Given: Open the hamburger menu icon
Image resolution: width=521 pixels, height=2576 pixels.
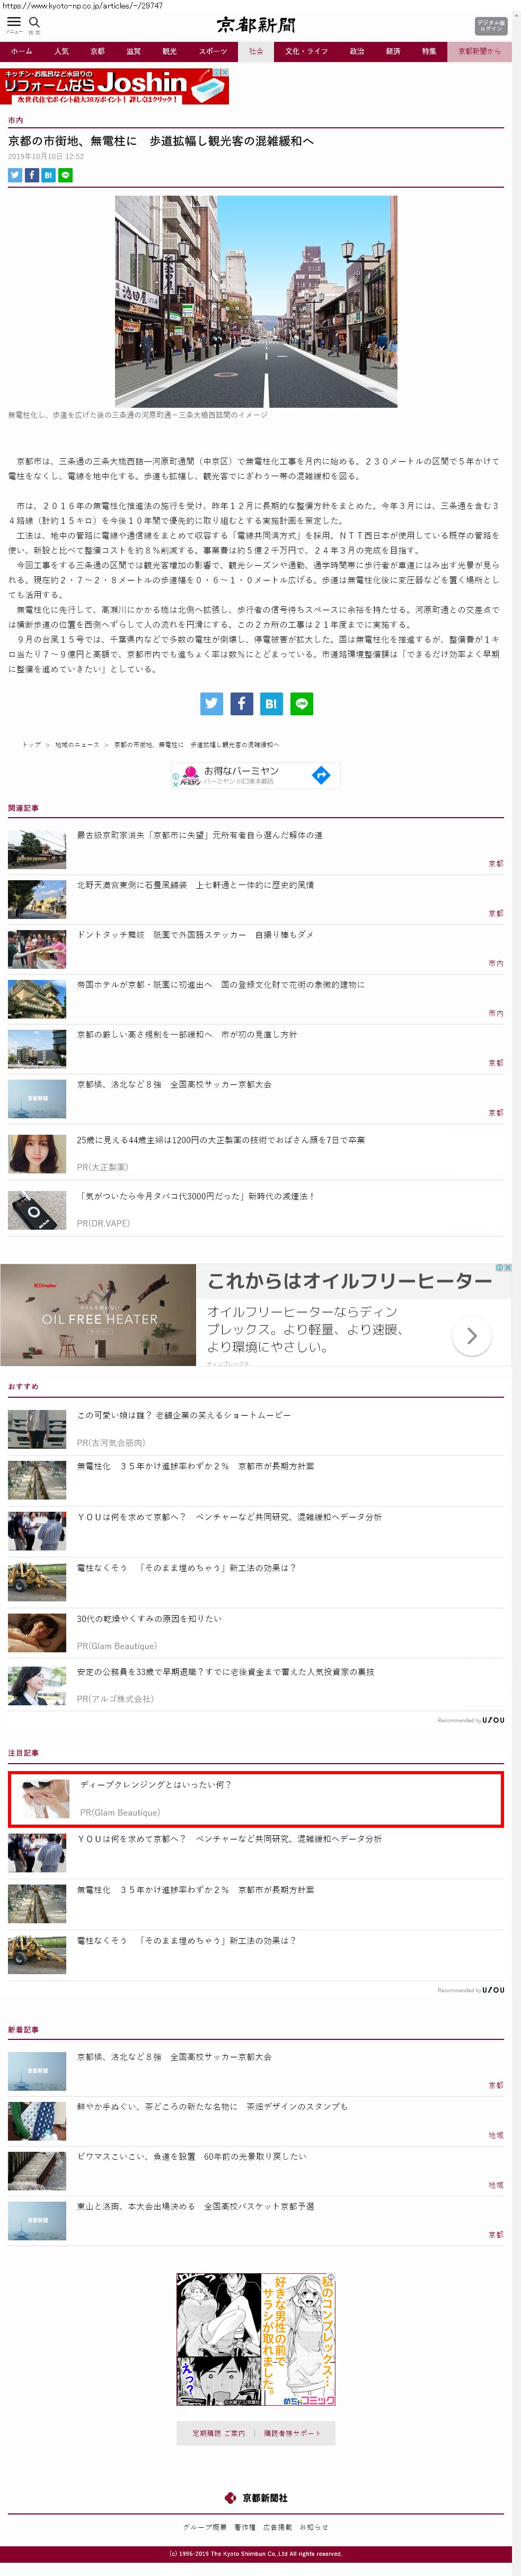Looking at the screenshot, I should pos(14,22).
